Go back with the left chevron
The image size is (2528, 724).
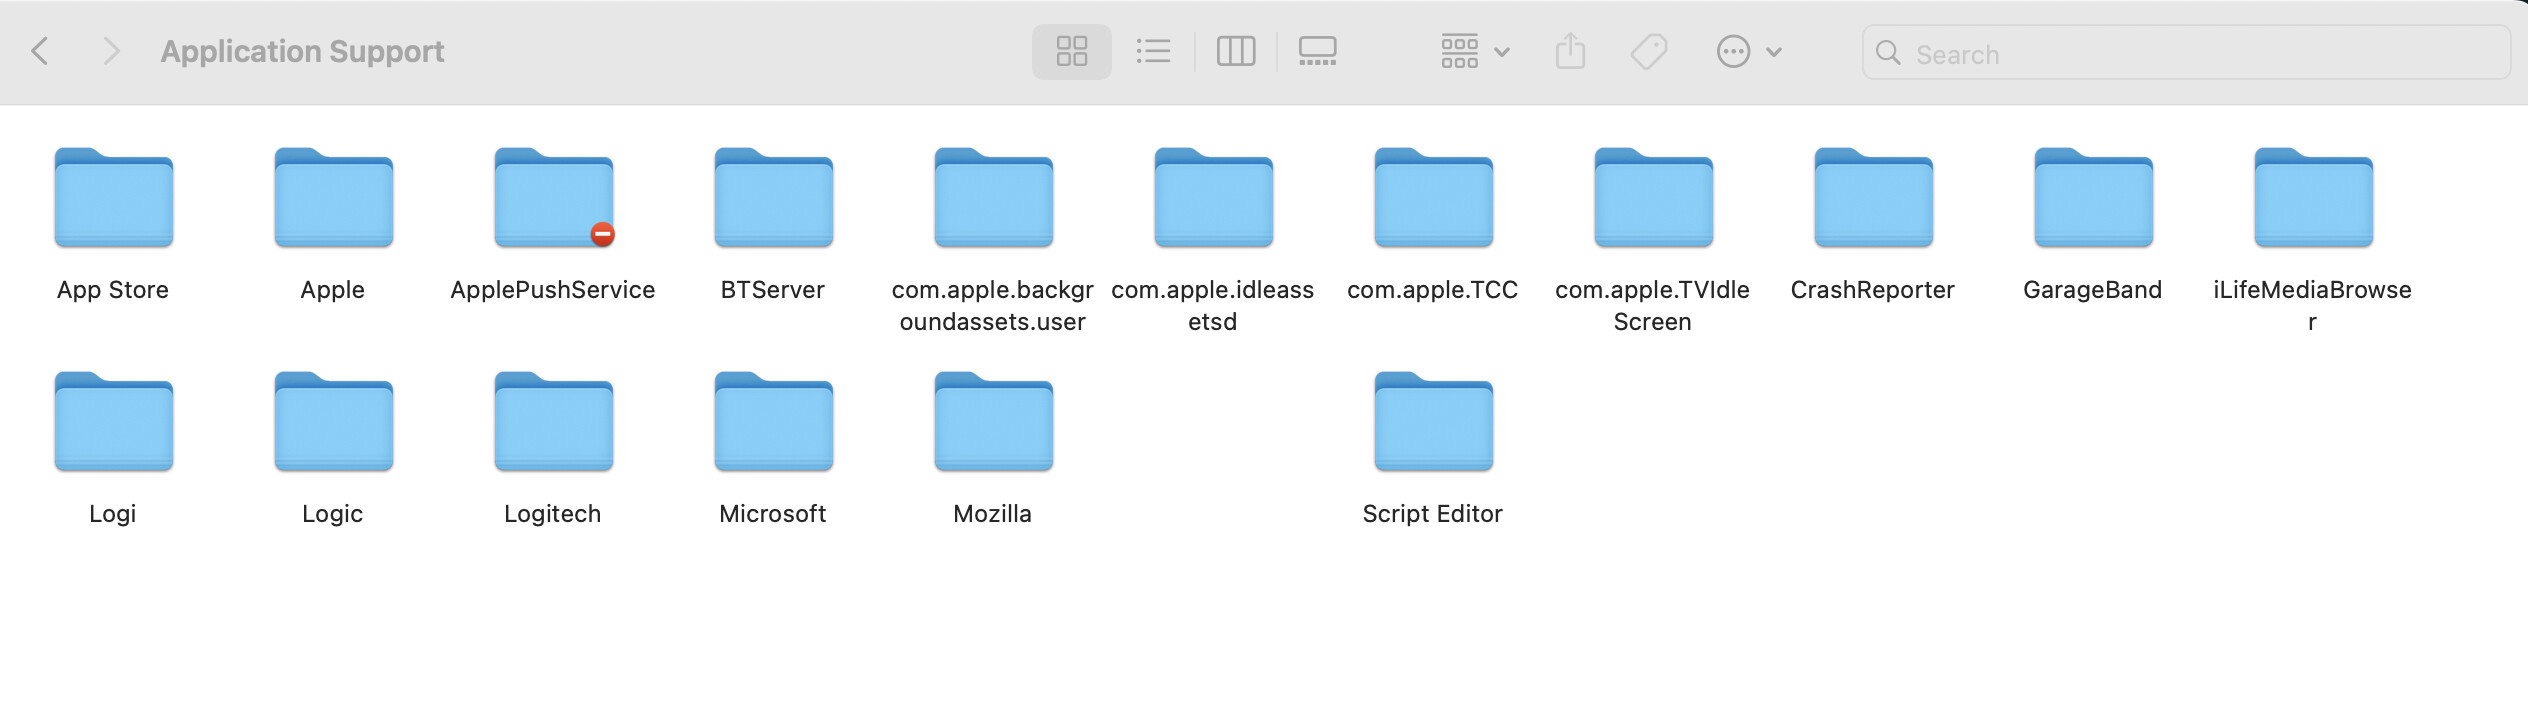(x=40, y=51)
